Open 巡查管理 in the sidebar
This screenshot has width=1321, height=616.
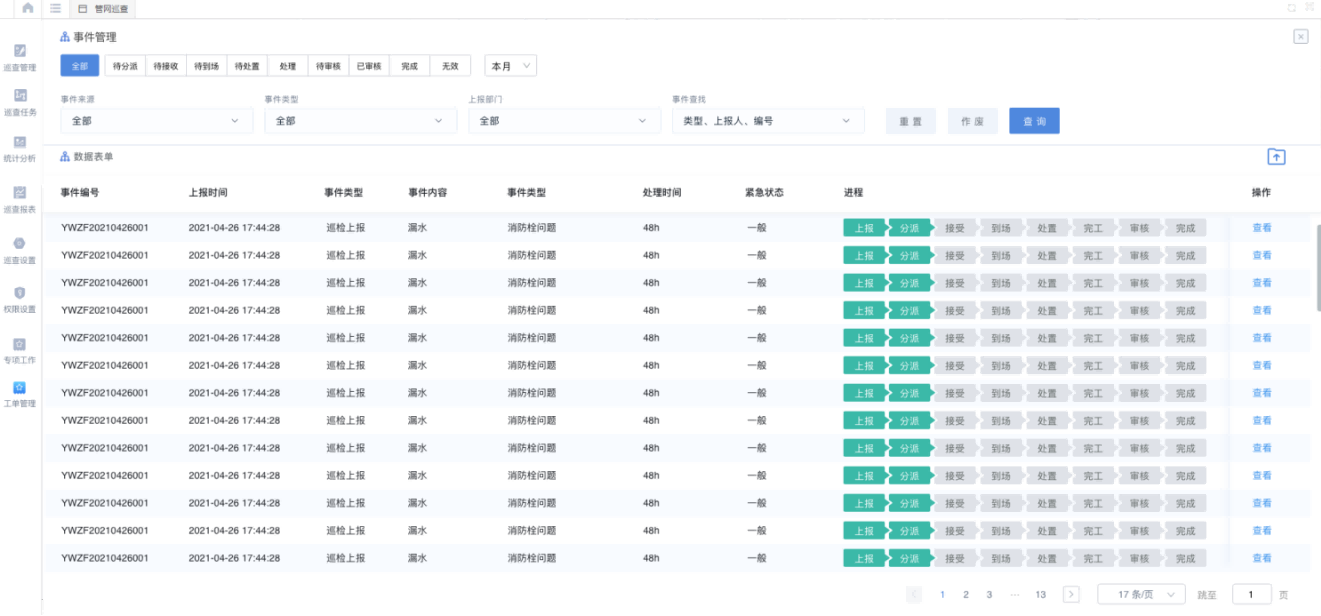point(20,57)
